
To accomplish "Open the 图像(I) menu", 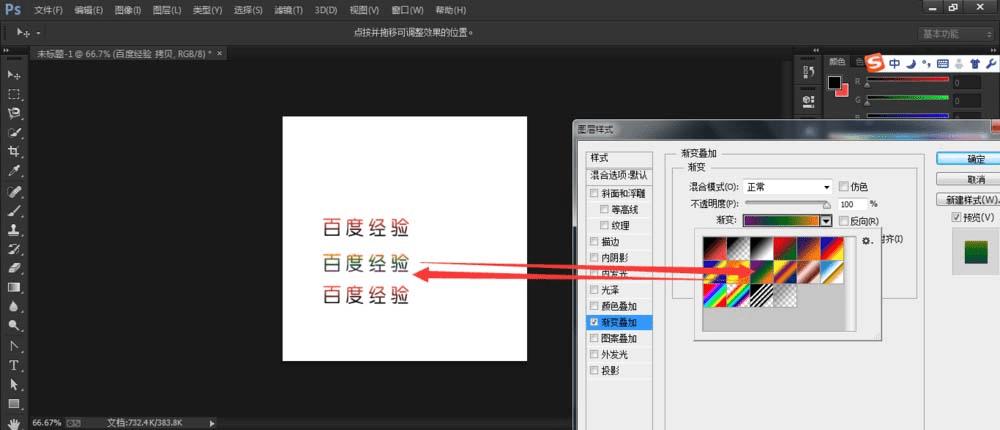I will click(128, 10).
